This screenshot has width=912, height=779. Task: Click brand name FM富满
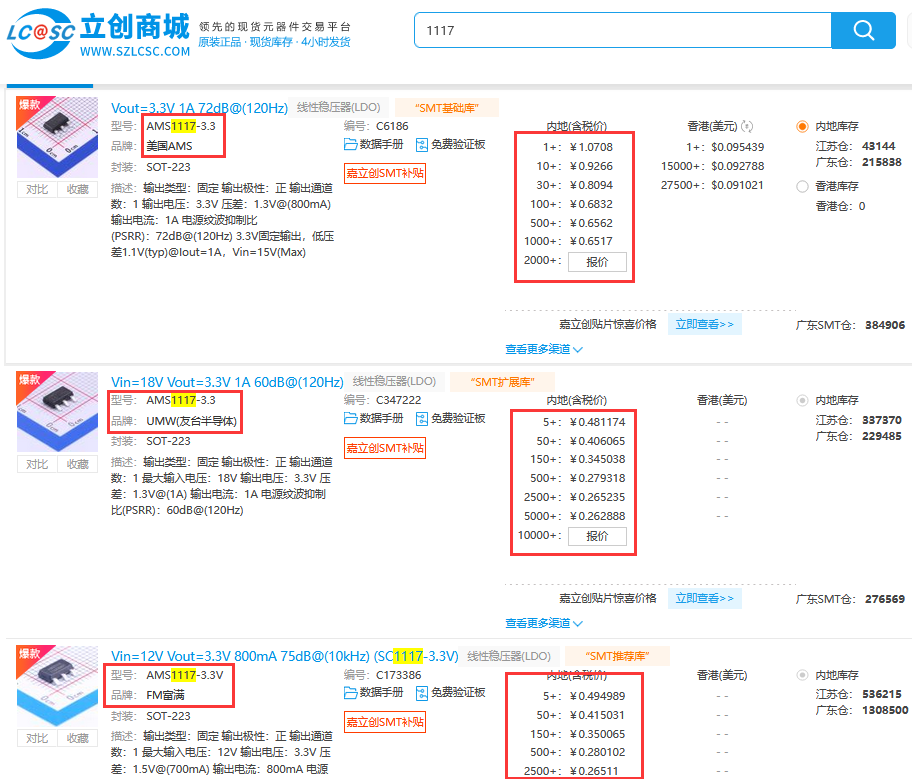(165, 695)
